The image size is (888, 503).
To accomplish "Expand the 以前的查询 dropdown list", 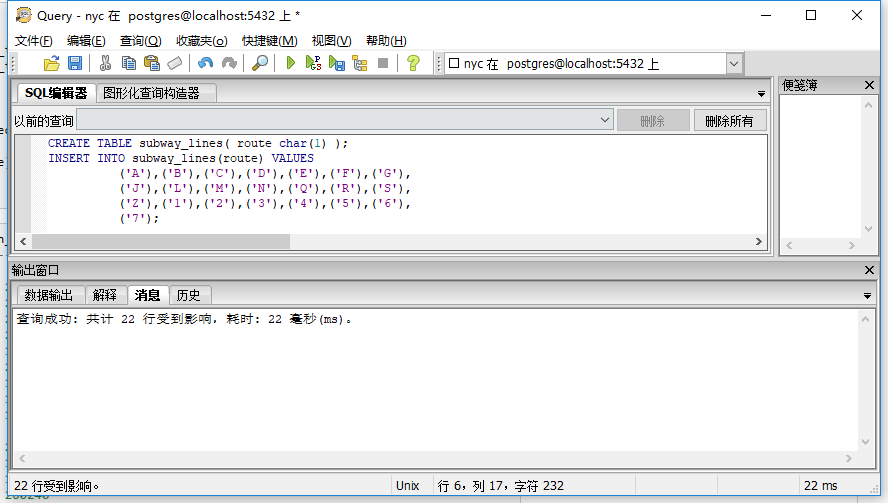I will [605, 120].
